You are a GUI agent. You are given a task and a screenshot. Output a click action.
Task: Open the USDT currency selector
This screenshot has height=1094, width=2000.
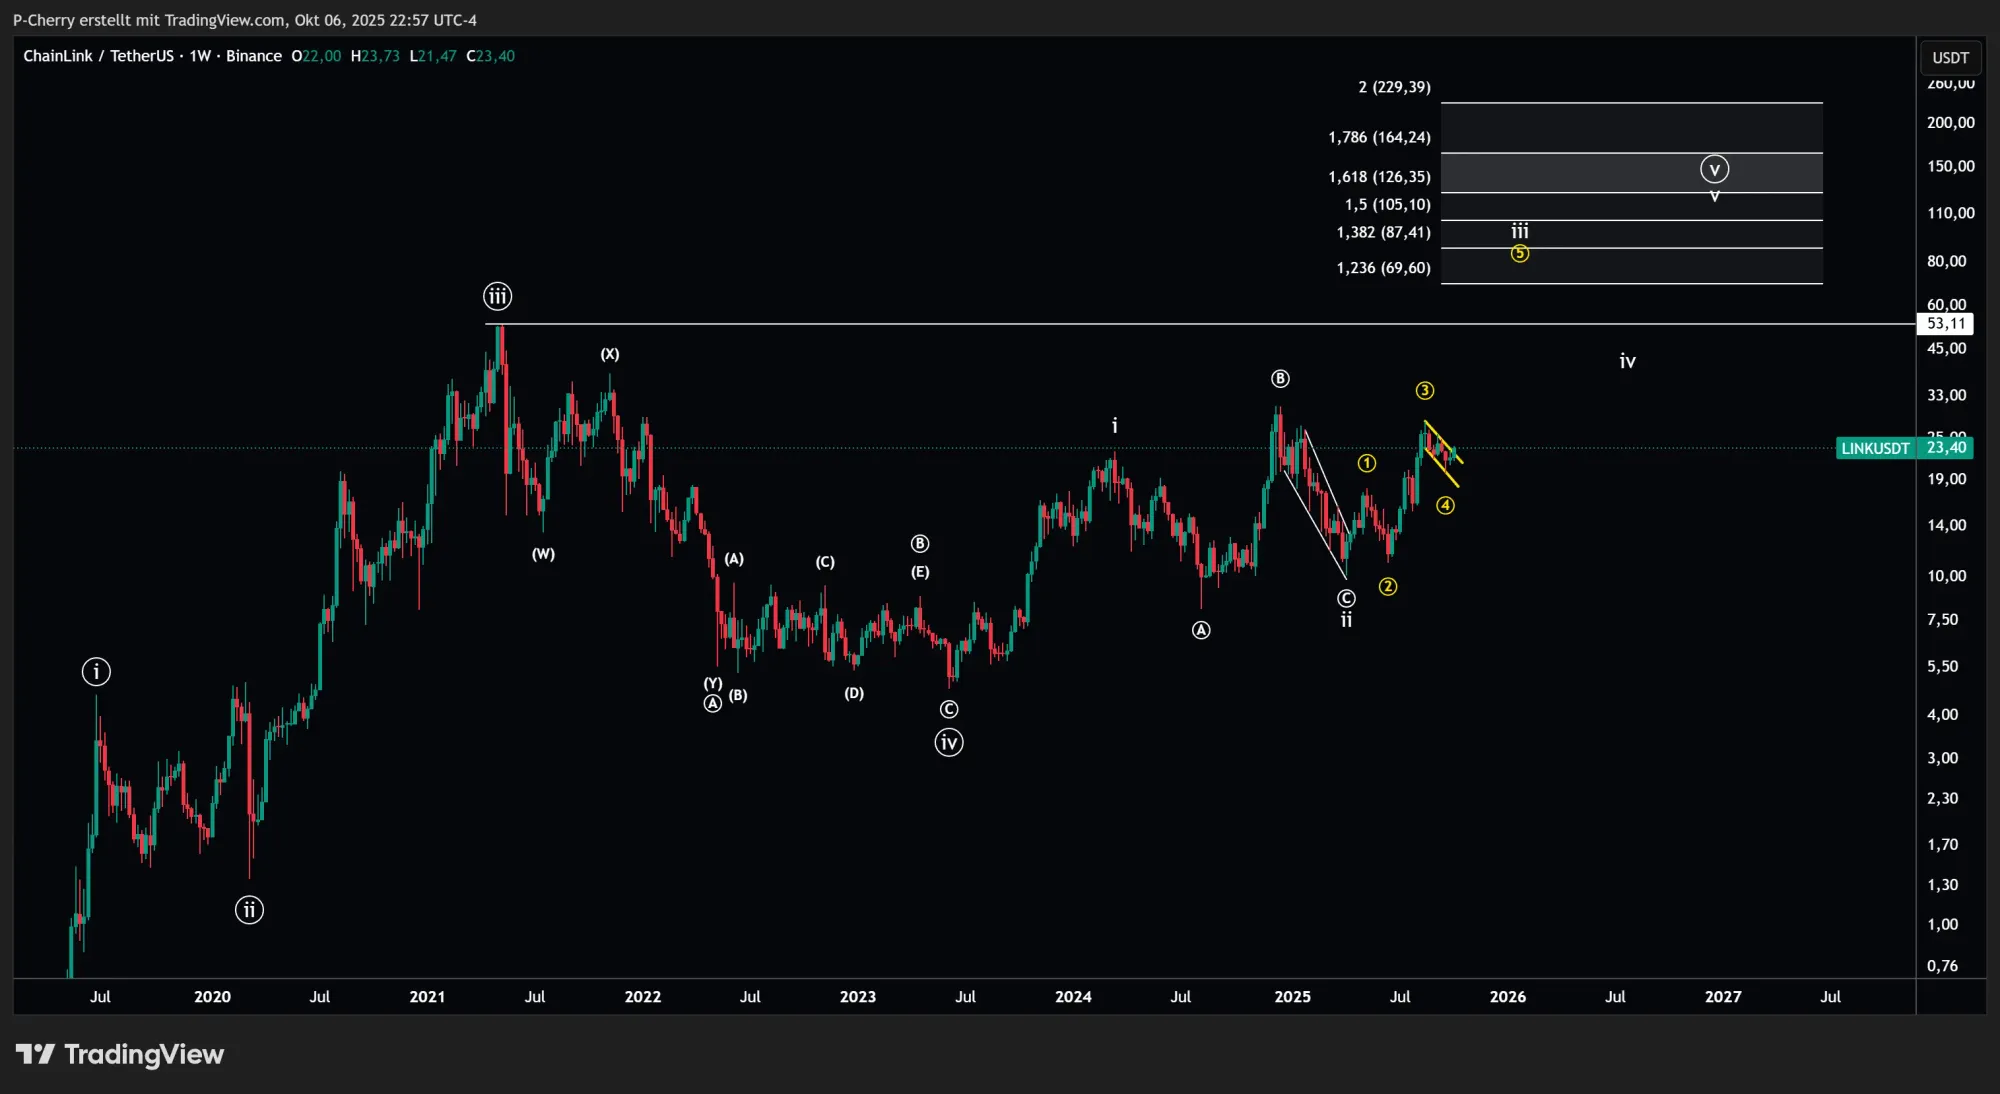pyautogui.click(x=1949, y=58)
